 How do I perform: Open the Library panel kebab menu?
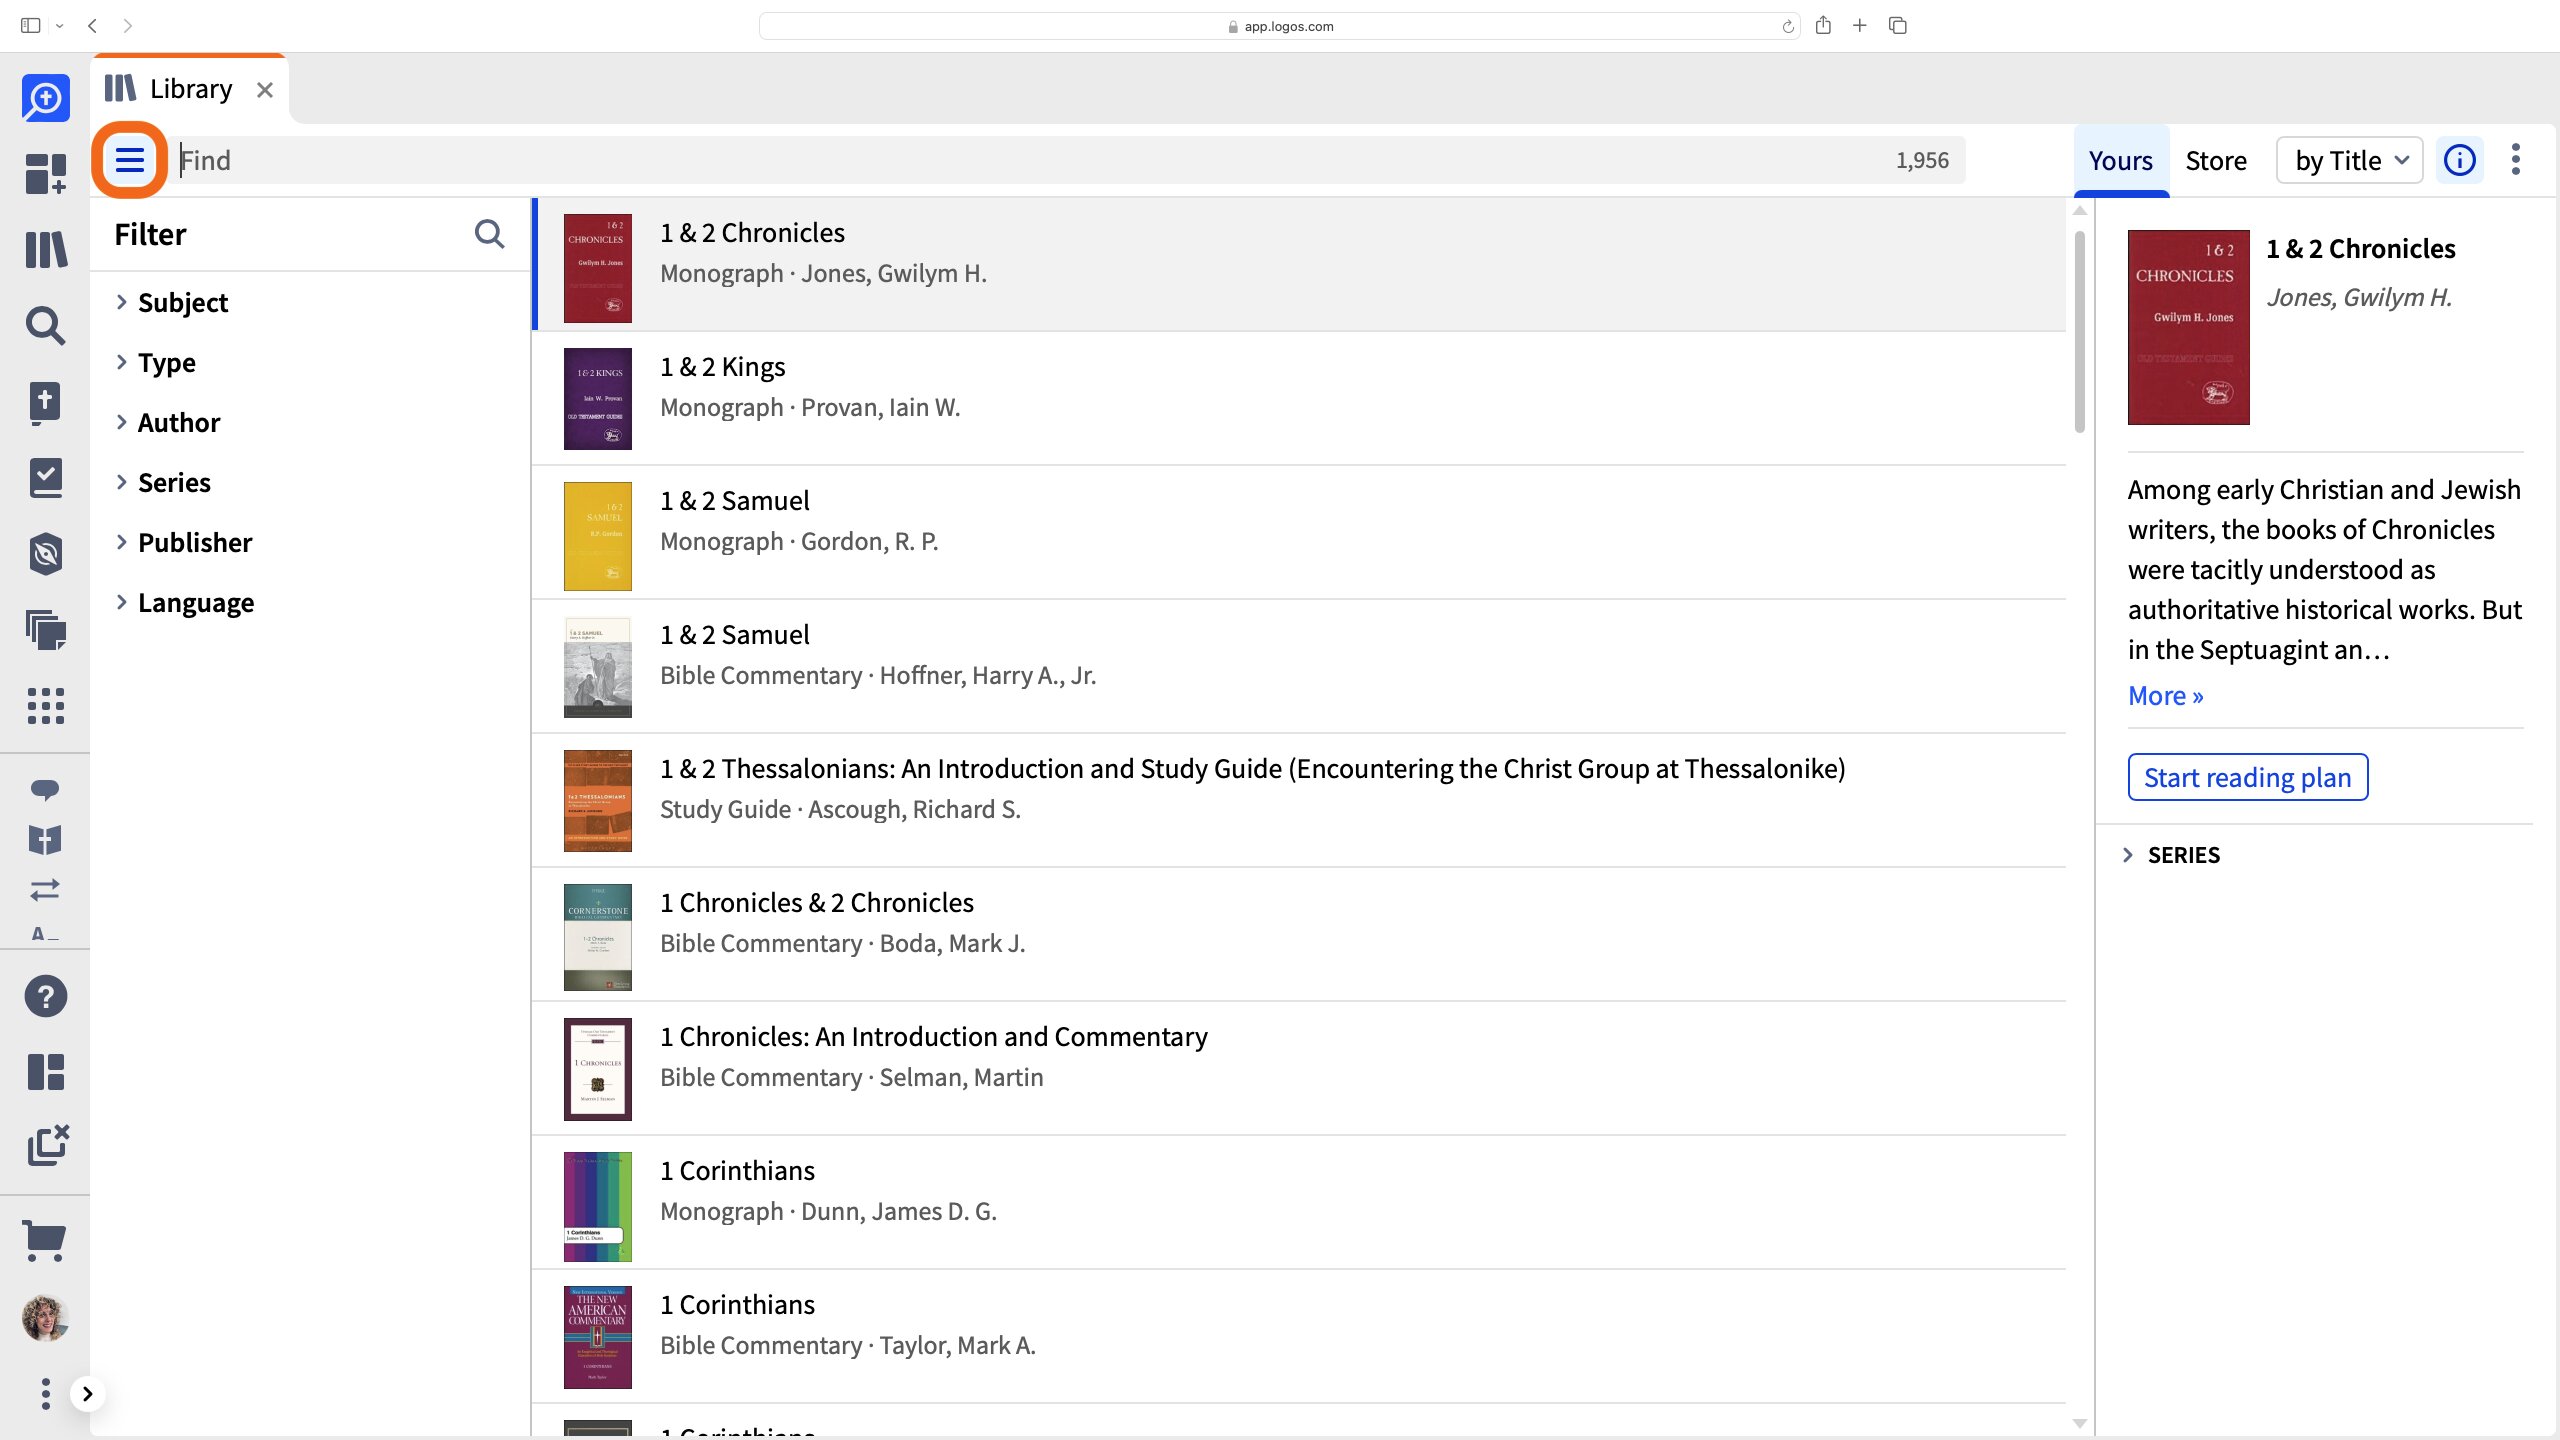[2516, 160]
